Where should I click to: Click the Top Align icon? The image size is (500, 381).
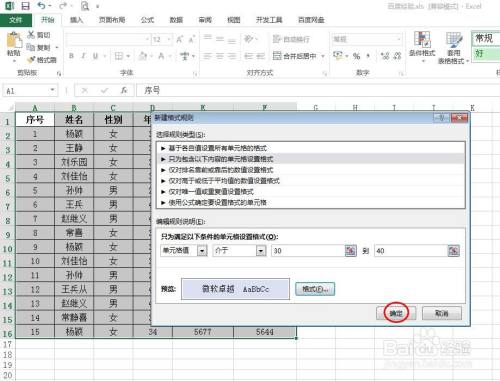208,38
